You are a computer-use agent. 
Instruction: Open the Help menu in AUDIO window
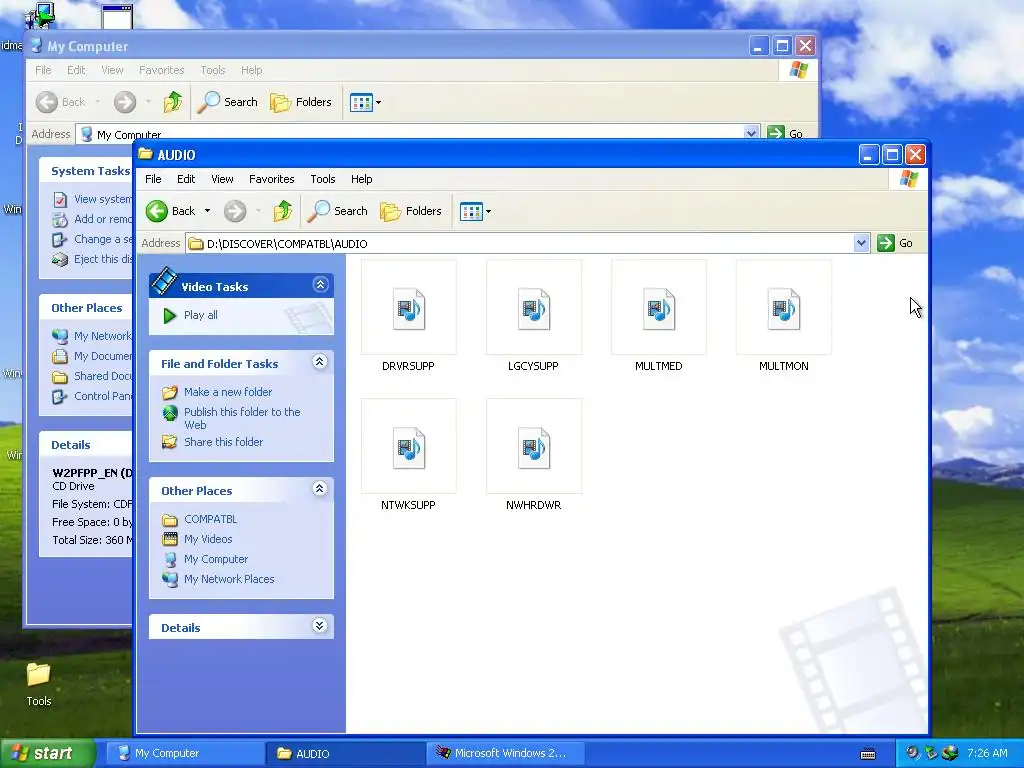361,179
